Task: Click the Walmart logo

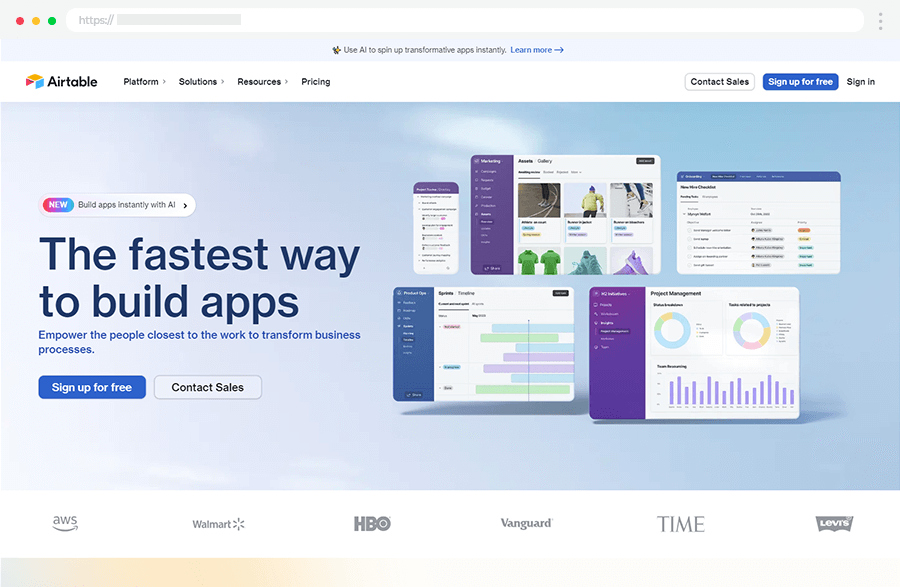Action: coord(218,524)
